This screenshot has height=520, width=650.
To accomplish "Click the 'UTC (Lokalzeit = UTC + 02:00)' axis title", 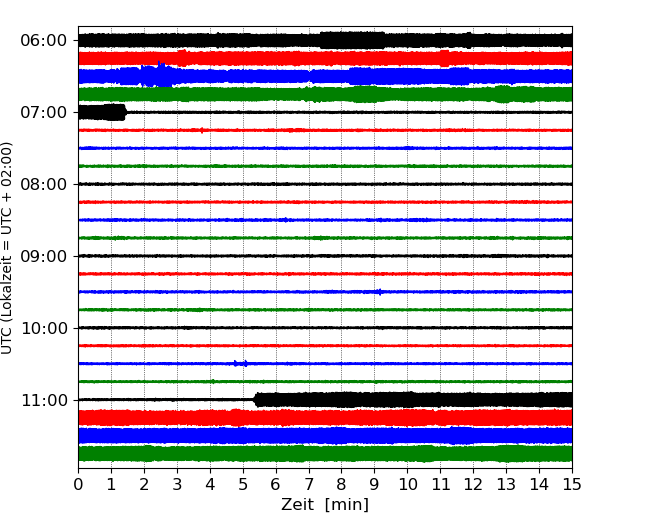I will click(7, 248).
